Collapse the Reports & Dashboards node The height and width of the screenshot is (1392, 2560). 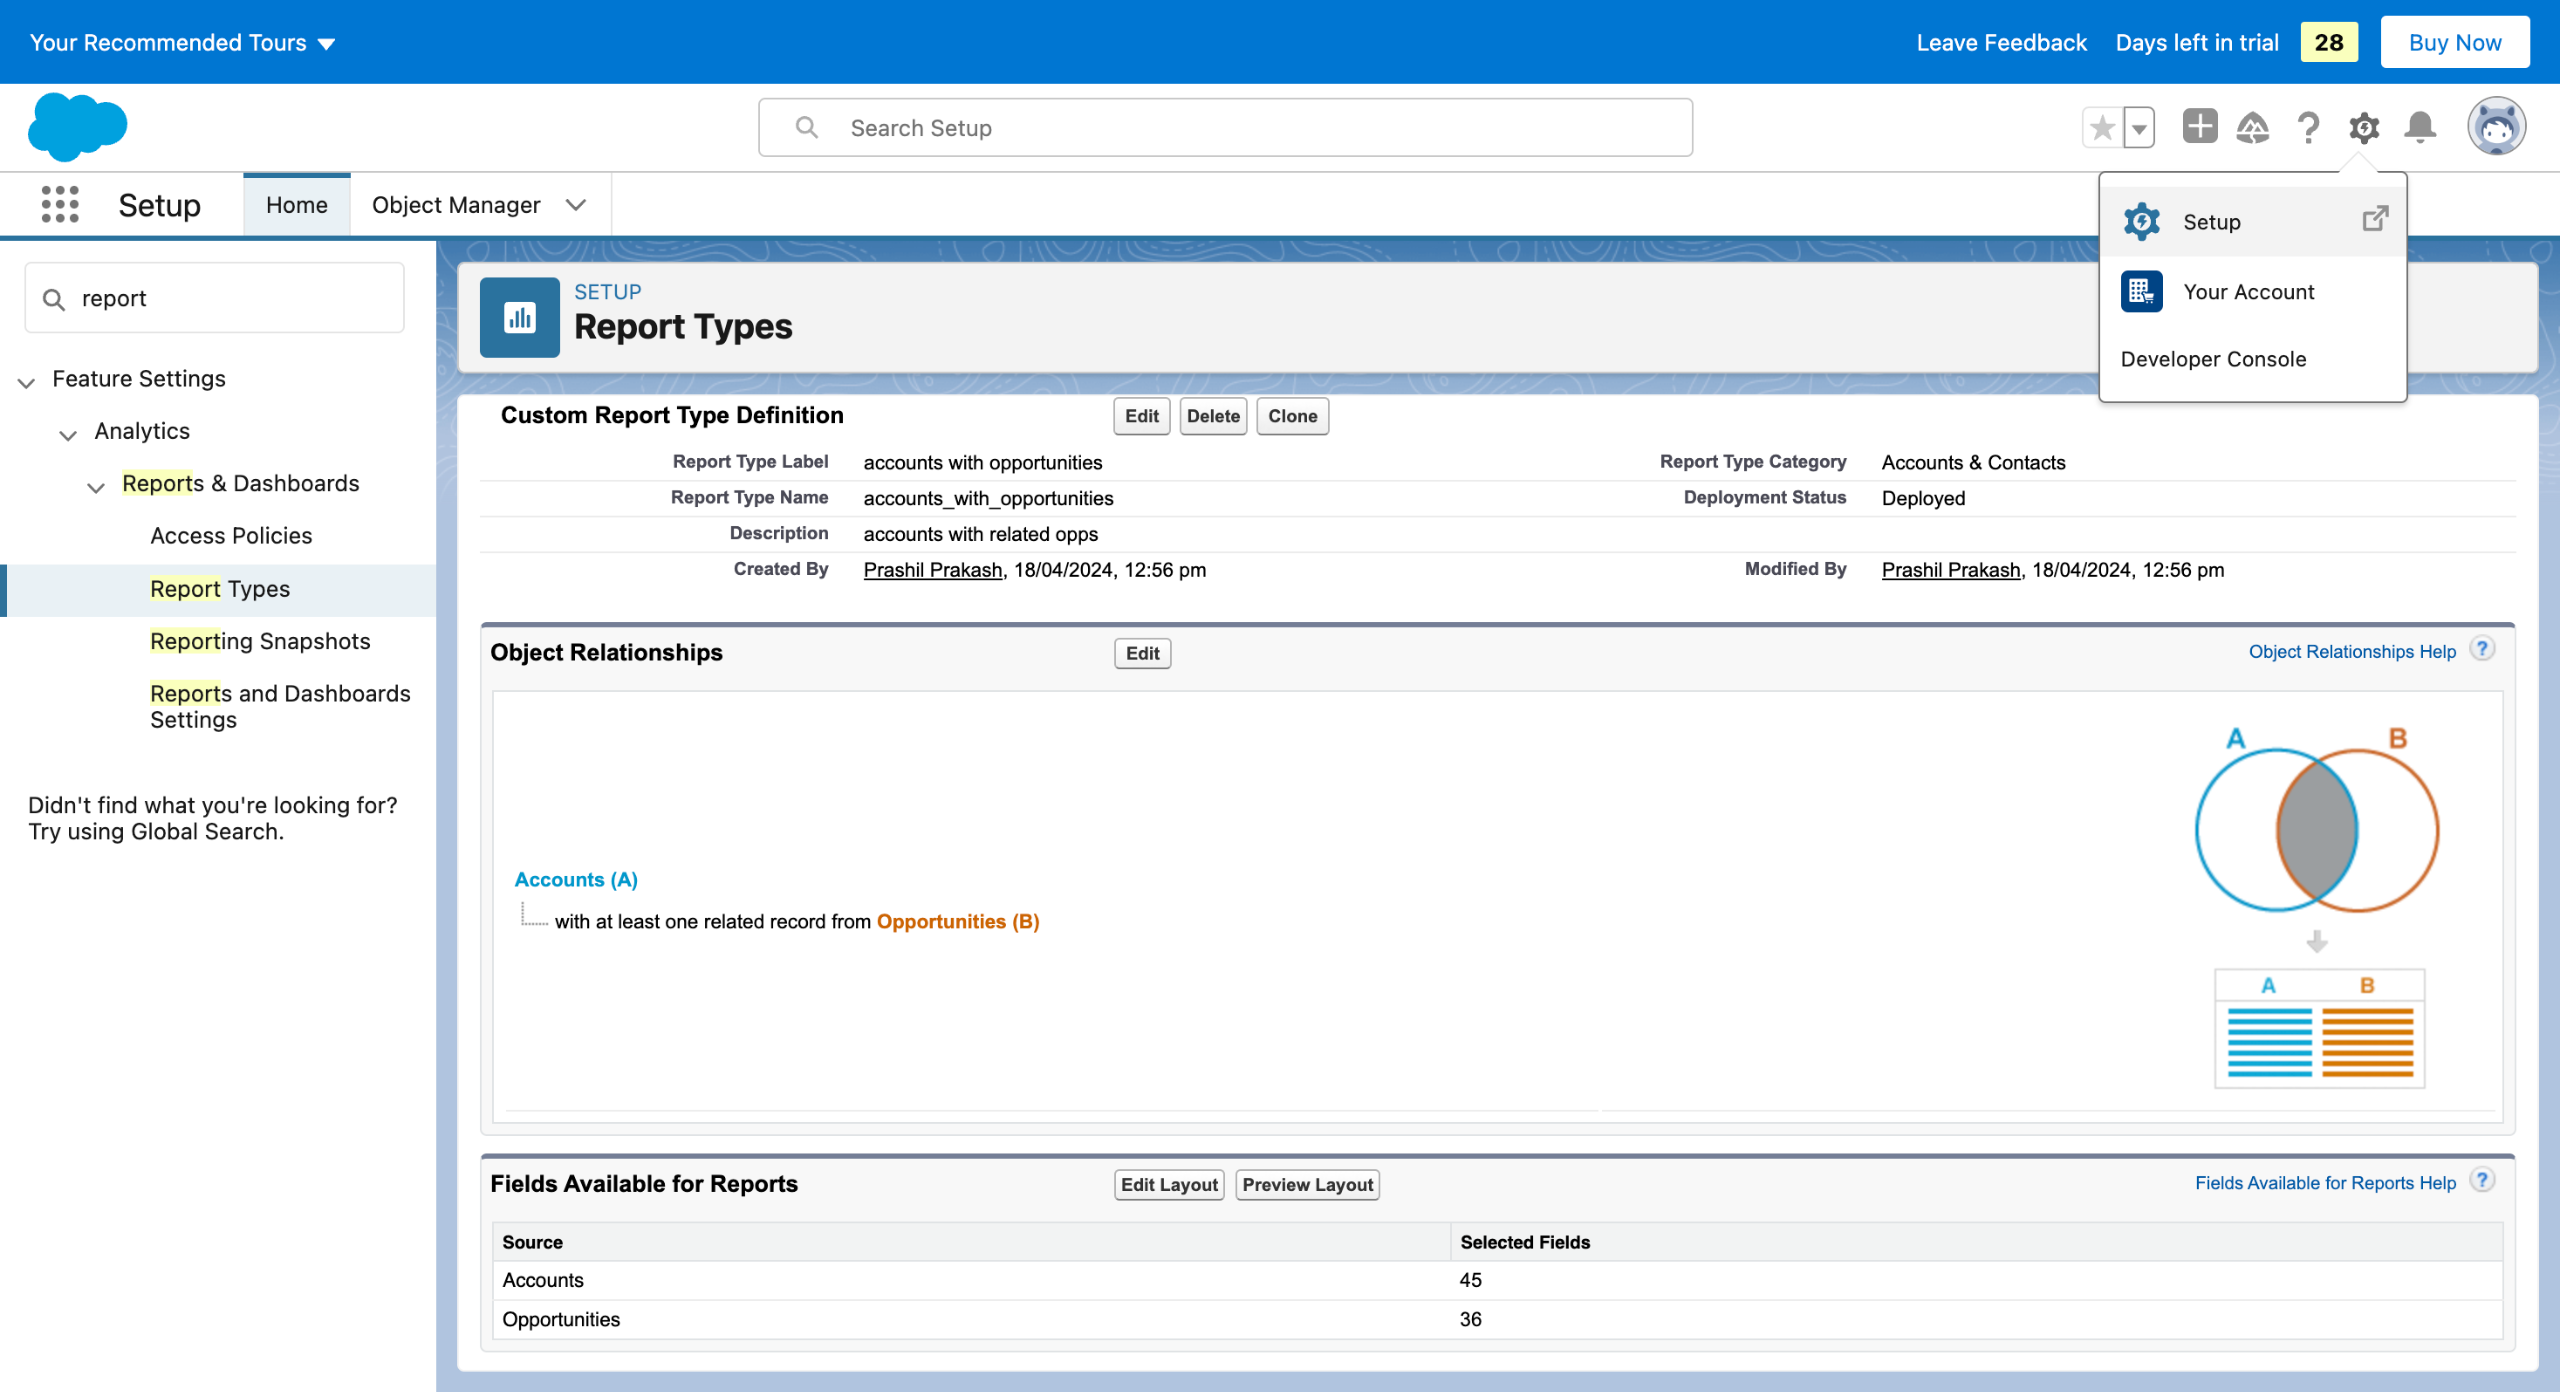coord(96,487)
